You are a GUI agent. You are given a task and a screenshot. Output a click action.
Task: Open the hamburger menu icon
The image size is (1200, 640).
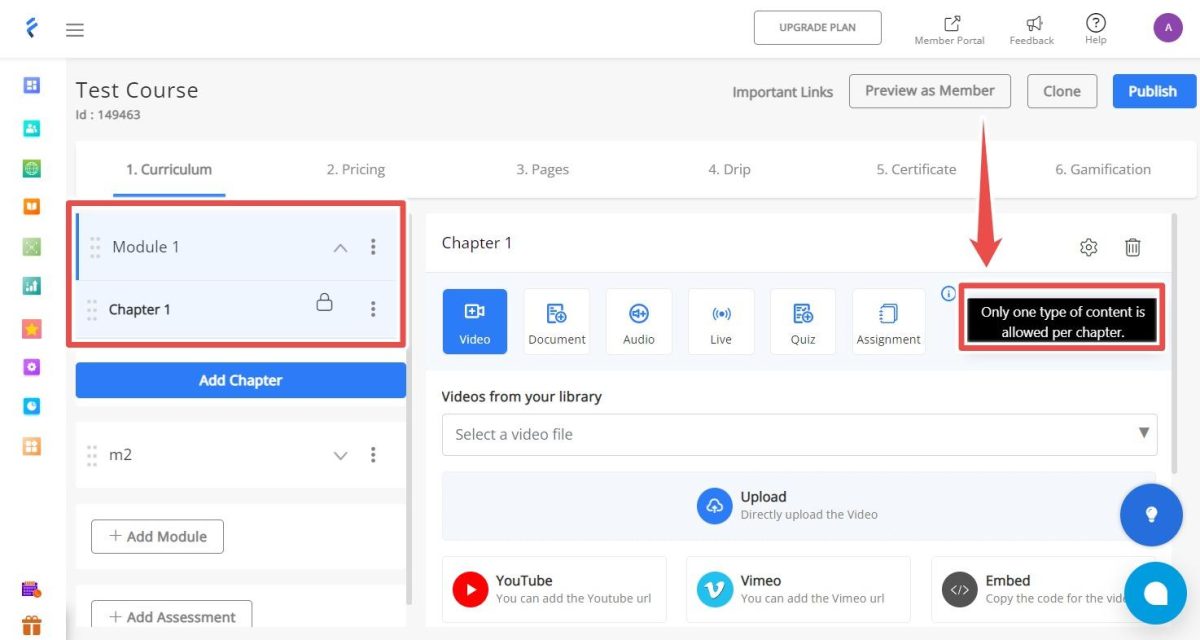point(74,30)
